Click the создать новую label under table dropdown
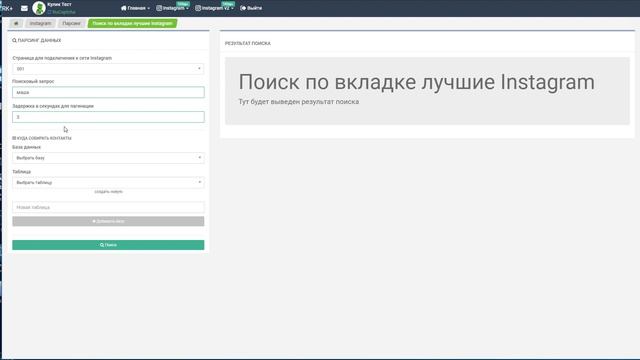The image size is (640, 360). coord(109,192)
